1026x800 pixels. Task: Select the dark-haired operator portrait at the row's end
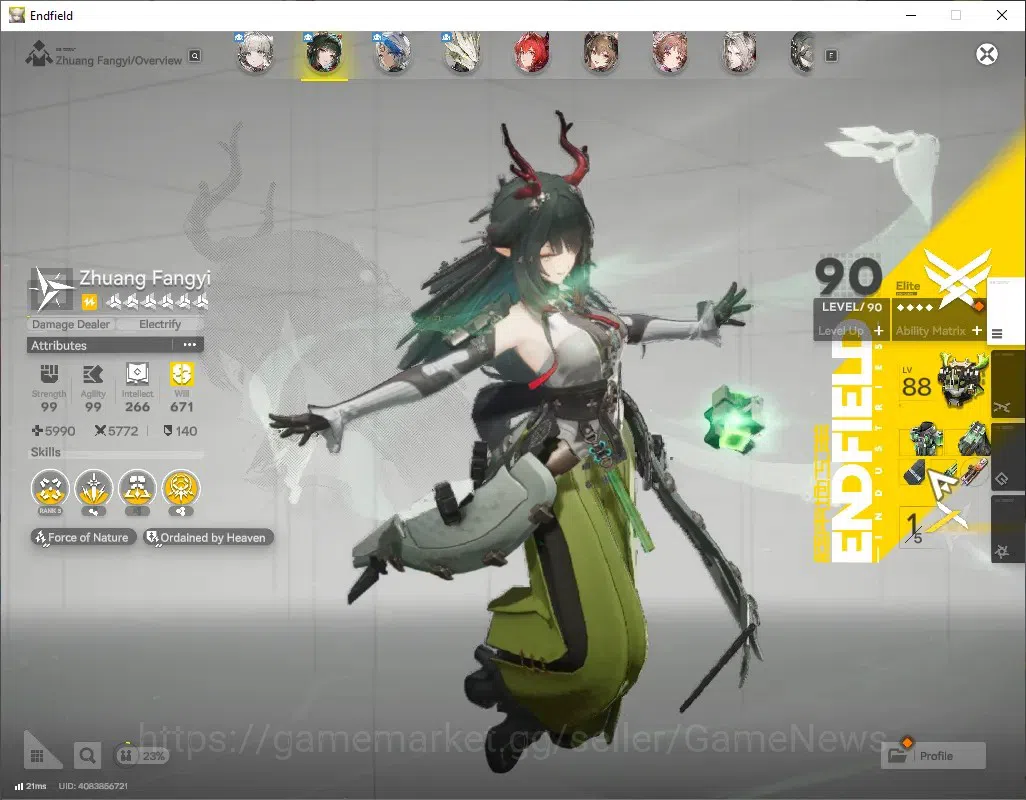click(803, 54)
